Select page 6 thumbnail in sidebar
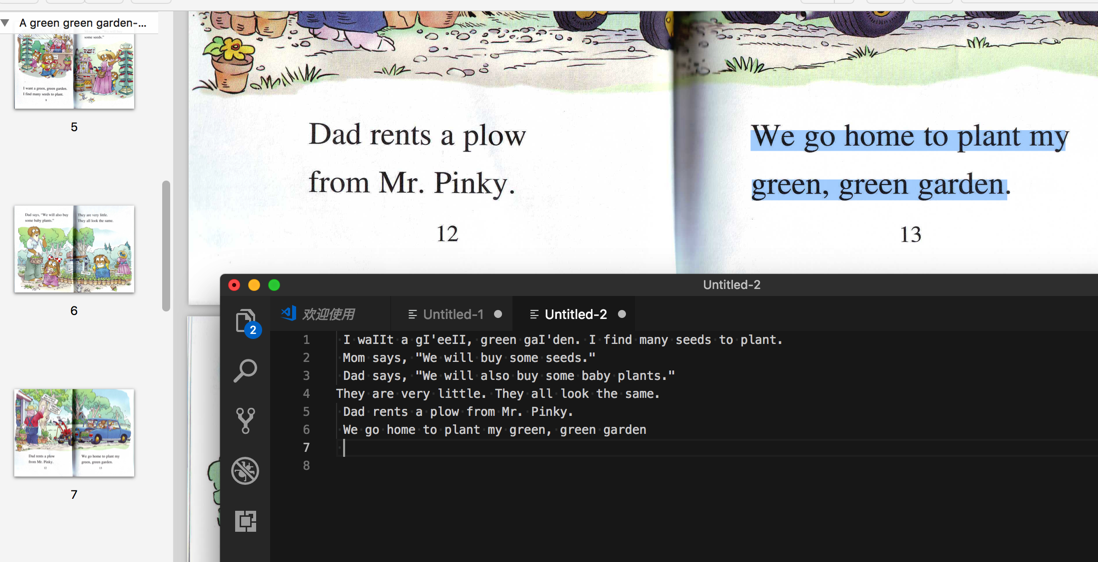The image size is (1098, 562). tap(74, 248)
